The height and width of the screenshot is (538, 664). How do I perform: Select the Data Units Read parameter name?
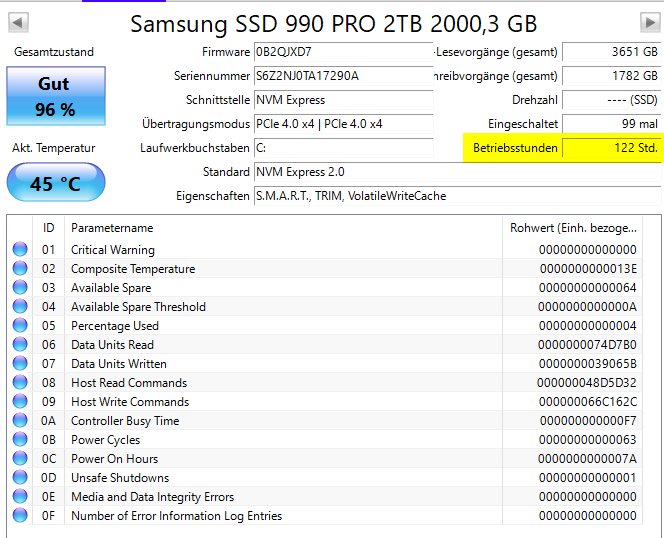click(x=112, y=345)
